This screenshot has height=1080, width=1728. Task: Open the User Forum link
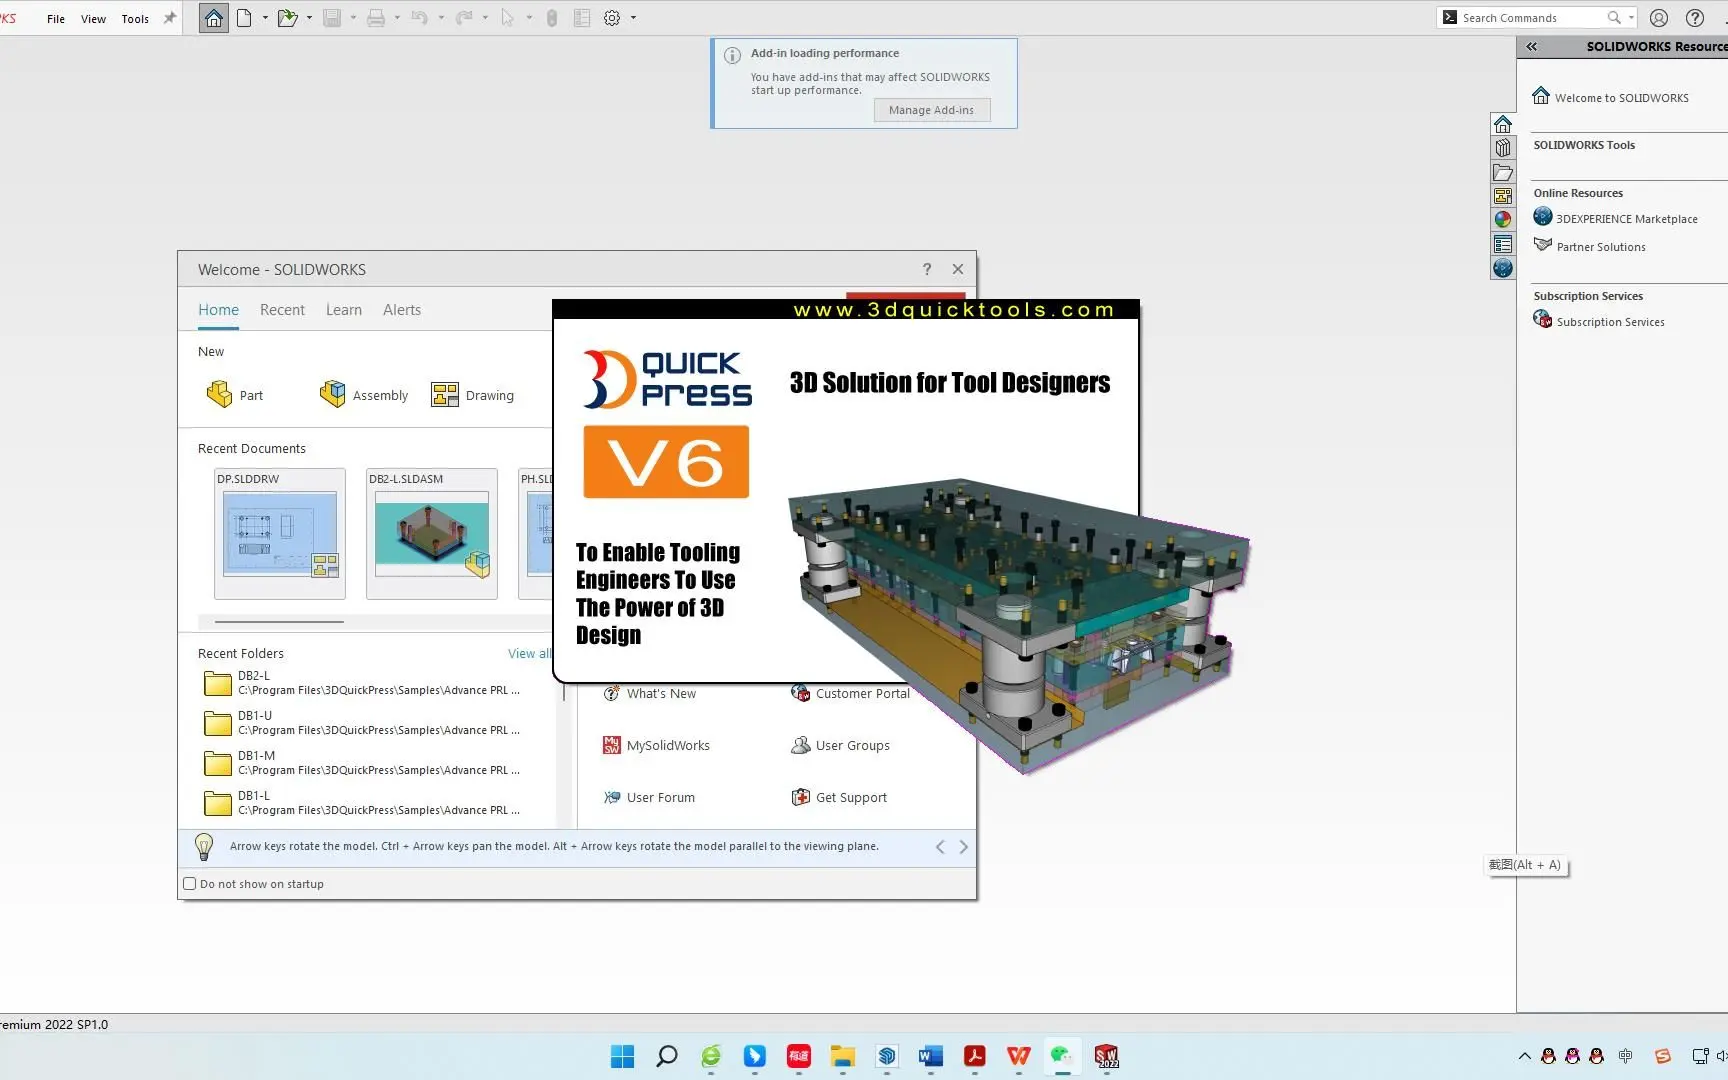pyautogui.click(x=649, y=797)
